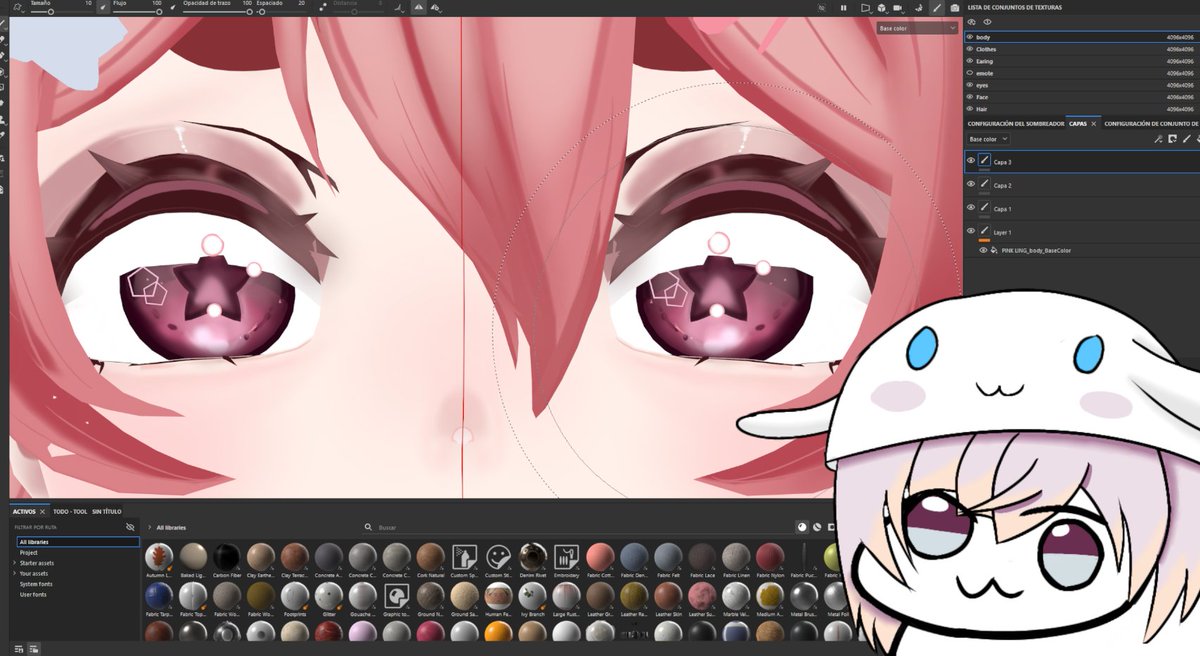1200x656 pixels.
Task: Select the Custom Spray asset icon
Action: pos(464,557)
